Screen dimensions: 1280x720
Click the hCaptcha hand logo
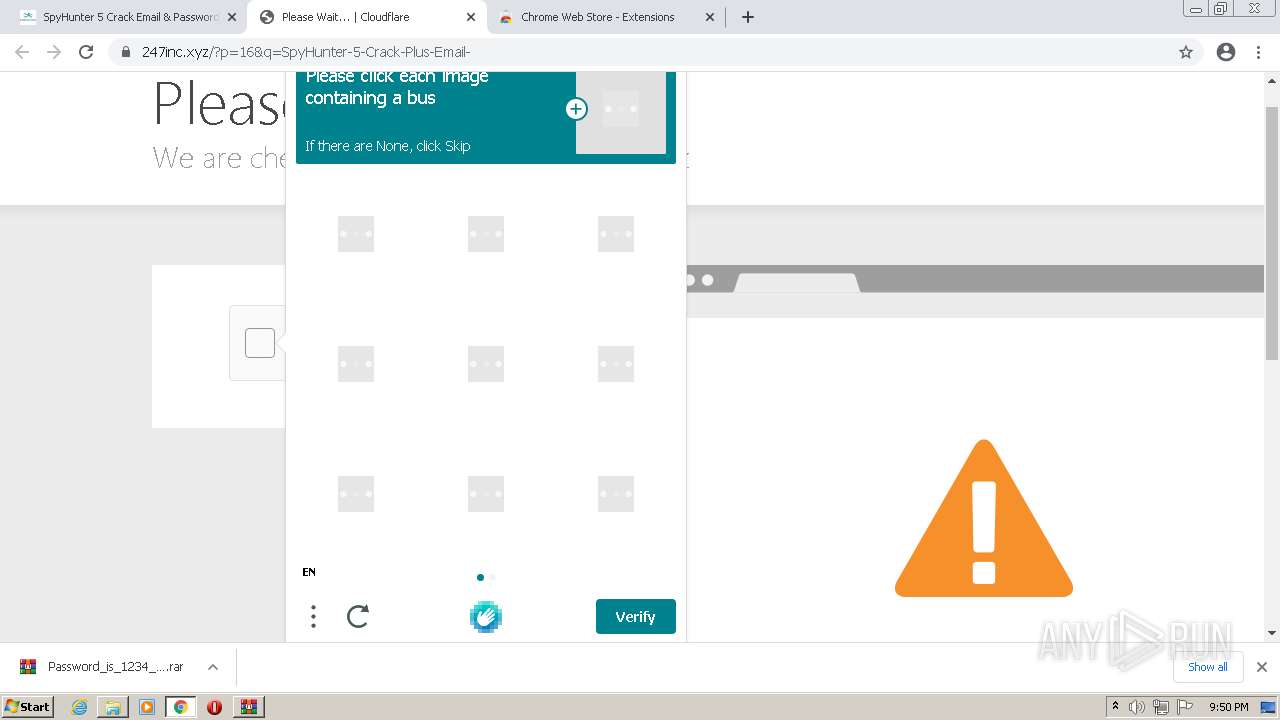486,616
